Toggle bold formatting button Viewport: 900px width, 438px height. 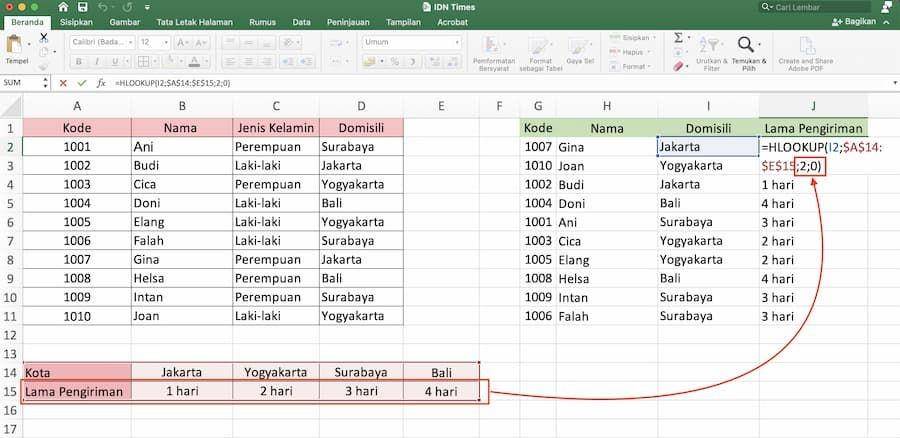pyautogui.click(x=79, y=61)
